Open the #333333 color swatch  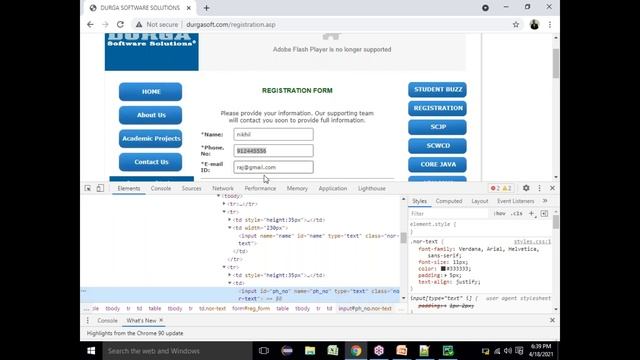(443, 269)
